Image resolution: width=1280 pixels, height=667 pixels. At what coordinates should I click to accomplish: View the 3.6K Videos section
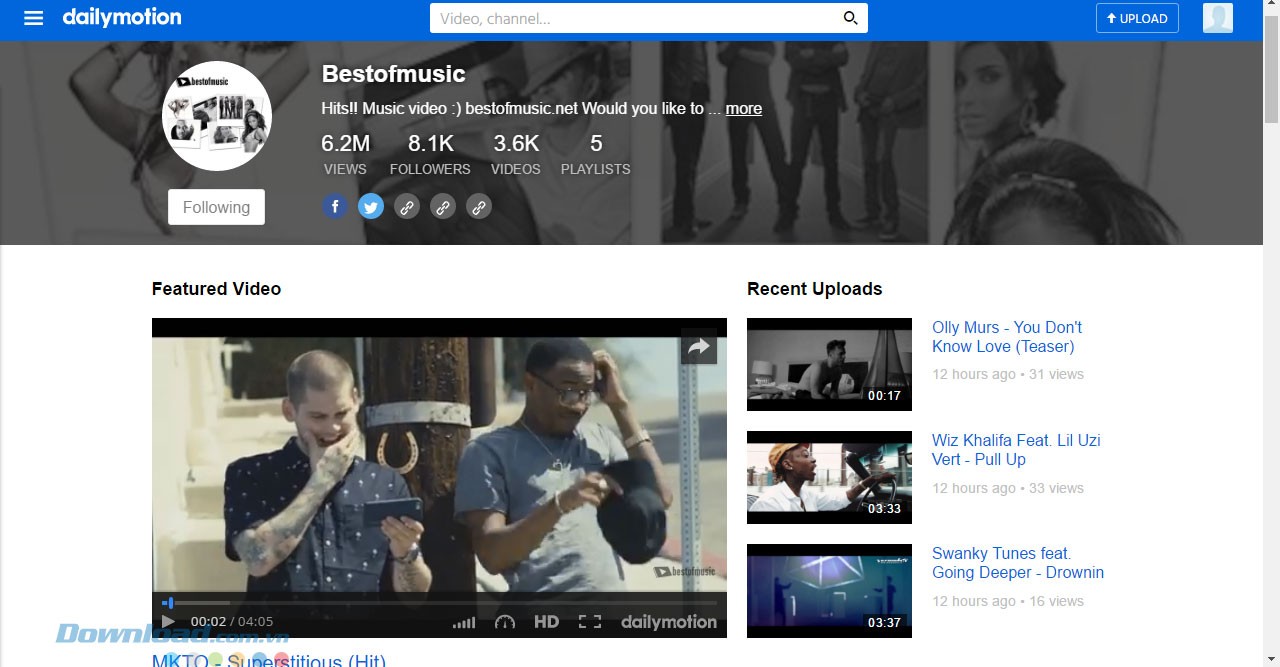(x=516, y=155)
